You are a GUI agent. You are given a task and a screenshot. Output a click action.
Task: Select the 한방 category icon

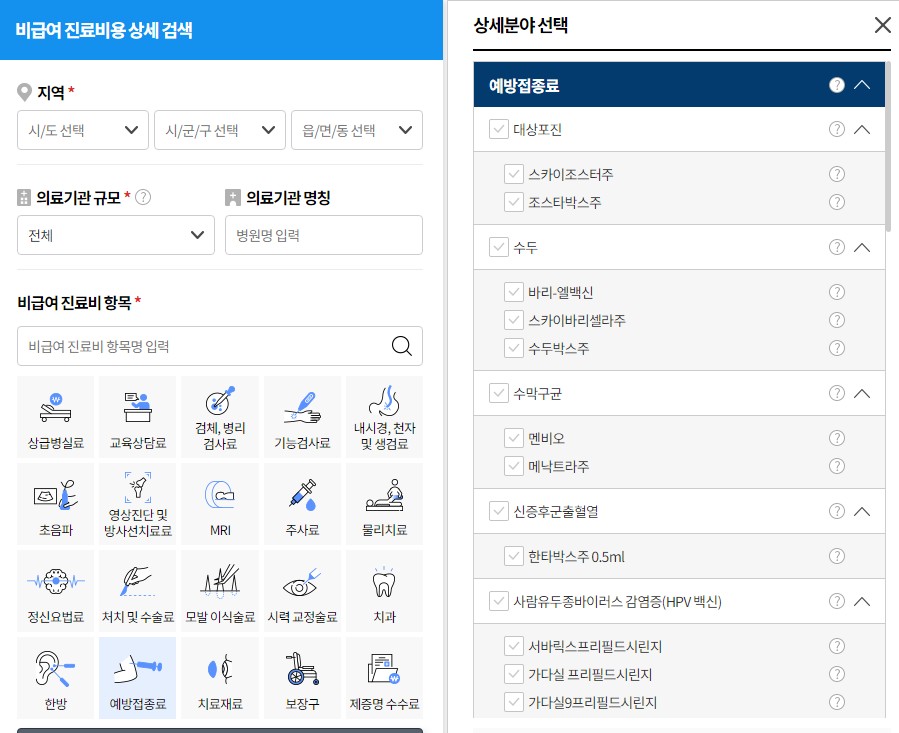pyautogui.click(x=56, y=678)
